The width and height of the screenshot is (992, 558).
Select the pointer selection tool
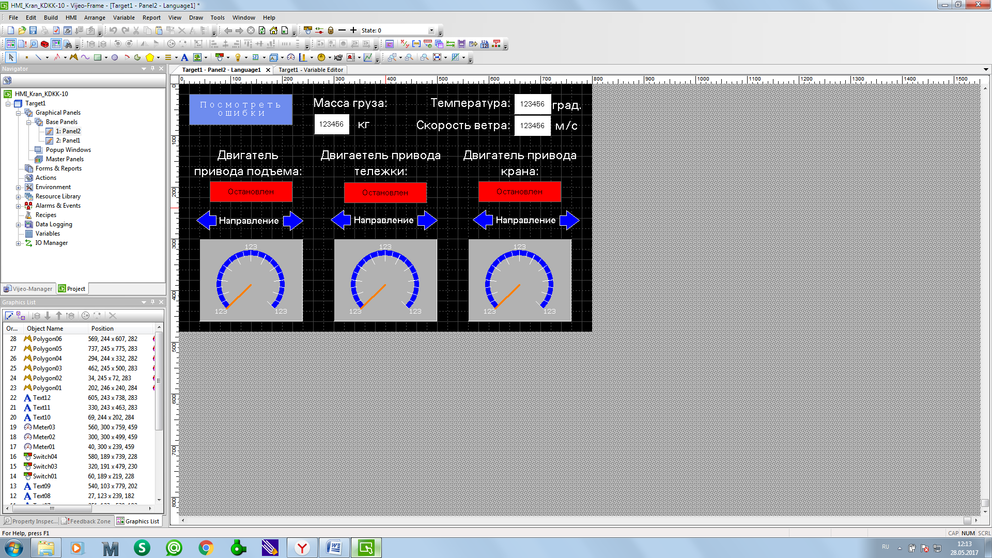tap(11, 58)
